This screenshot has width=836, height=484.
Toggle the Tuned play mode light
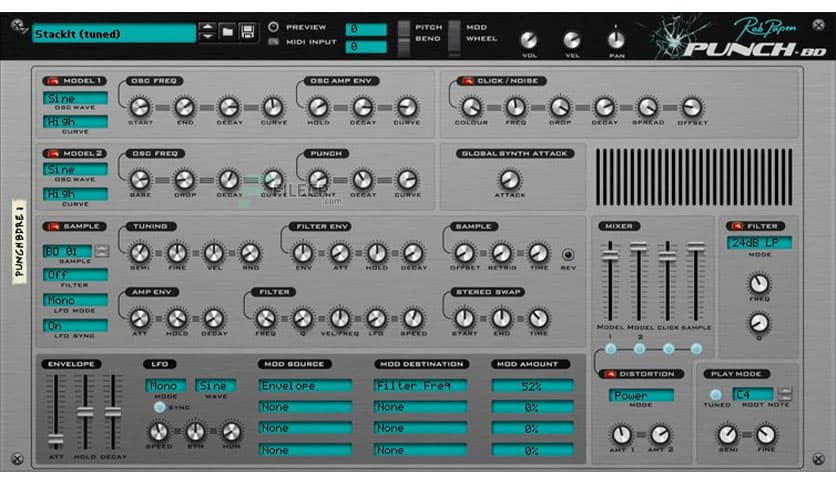pyautogui.click(x=716, y=394)
